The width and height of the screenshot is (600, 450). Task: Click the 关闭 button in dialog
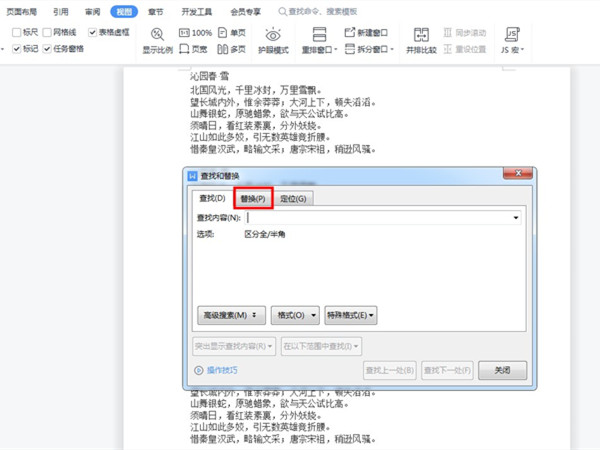(502, 370)
